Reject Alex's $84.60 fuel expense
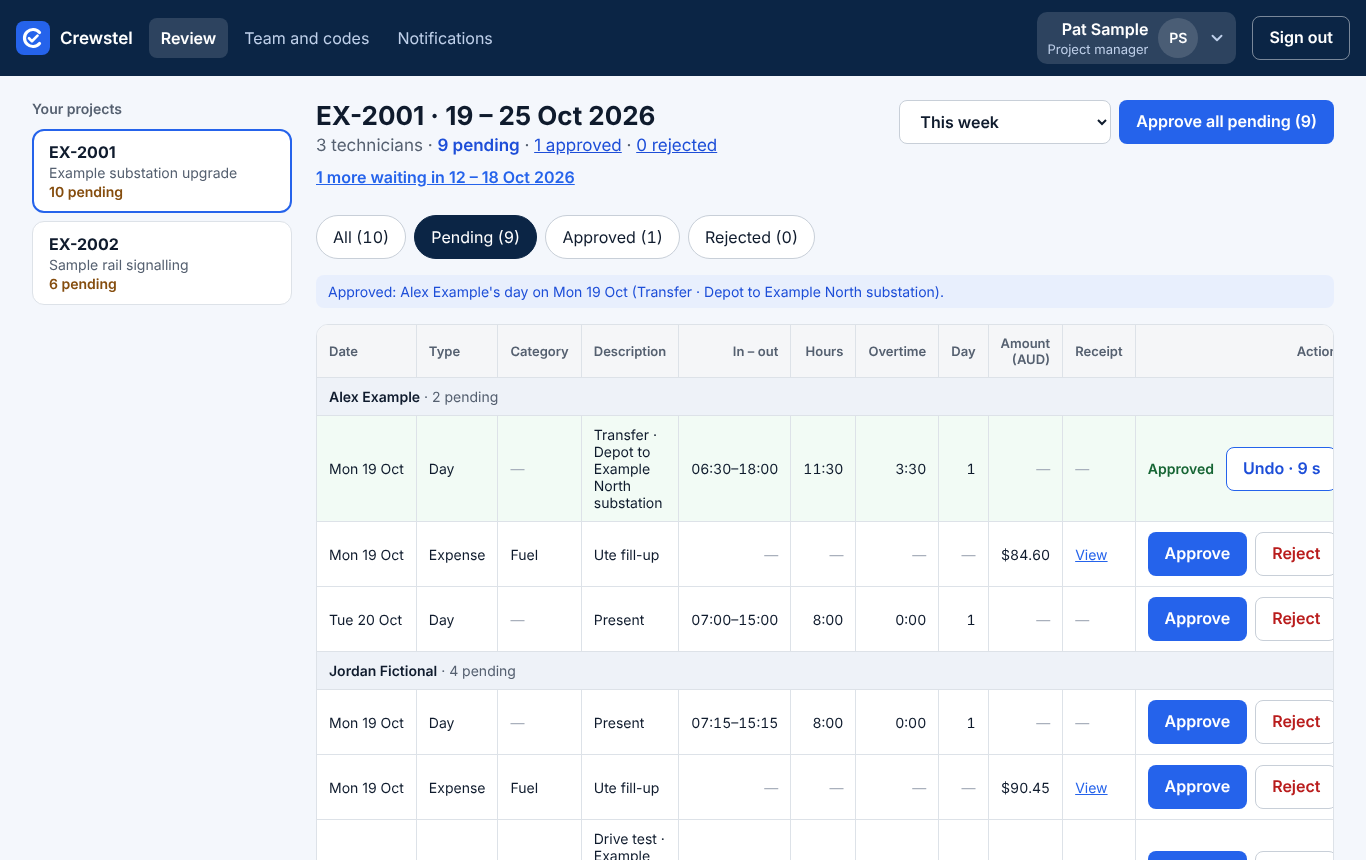 coord(1295,554)
